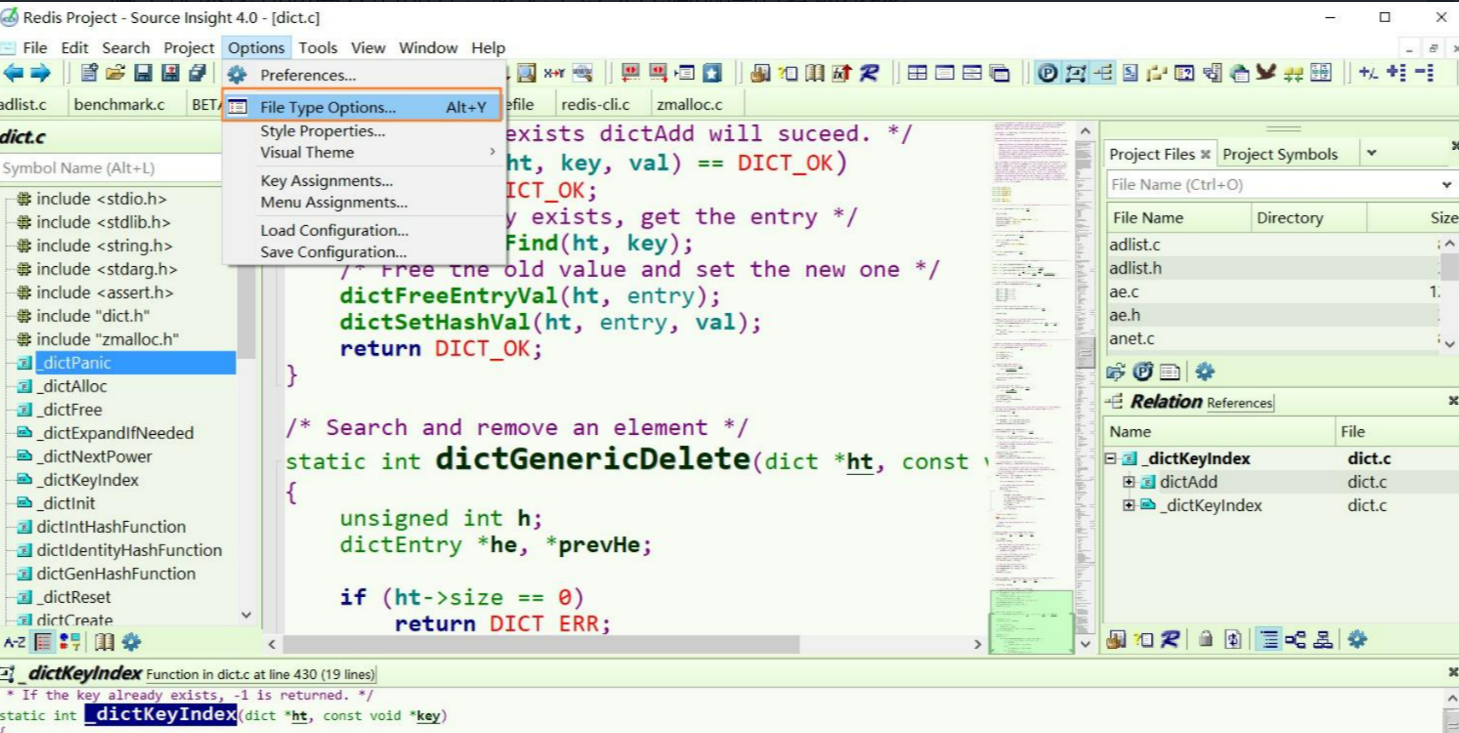Click the book browse symbols toolbar icon

click(x=815, y=73)
